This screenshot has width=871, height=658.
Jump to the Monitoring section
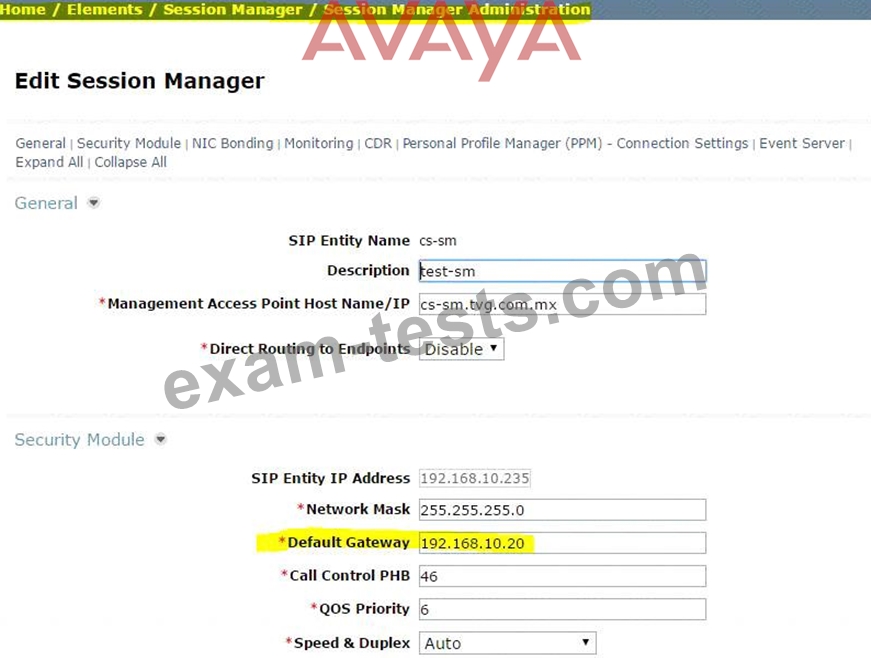[319, 143]
